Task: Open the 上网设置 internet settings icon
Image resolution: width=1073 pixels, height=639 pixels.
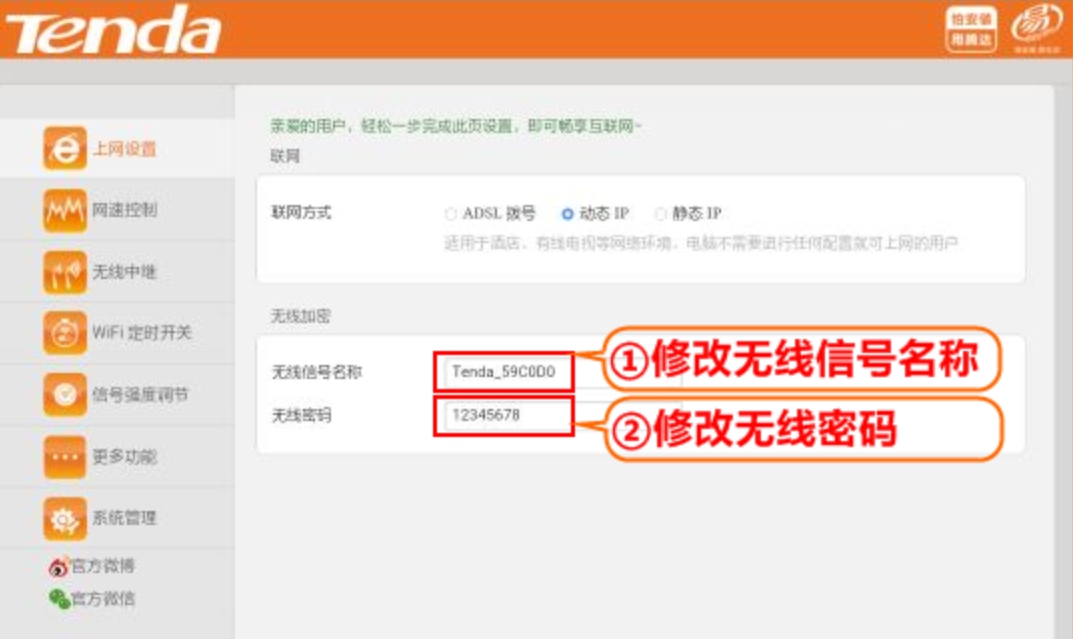Action: pyautogui.click(x=65, y=148)
